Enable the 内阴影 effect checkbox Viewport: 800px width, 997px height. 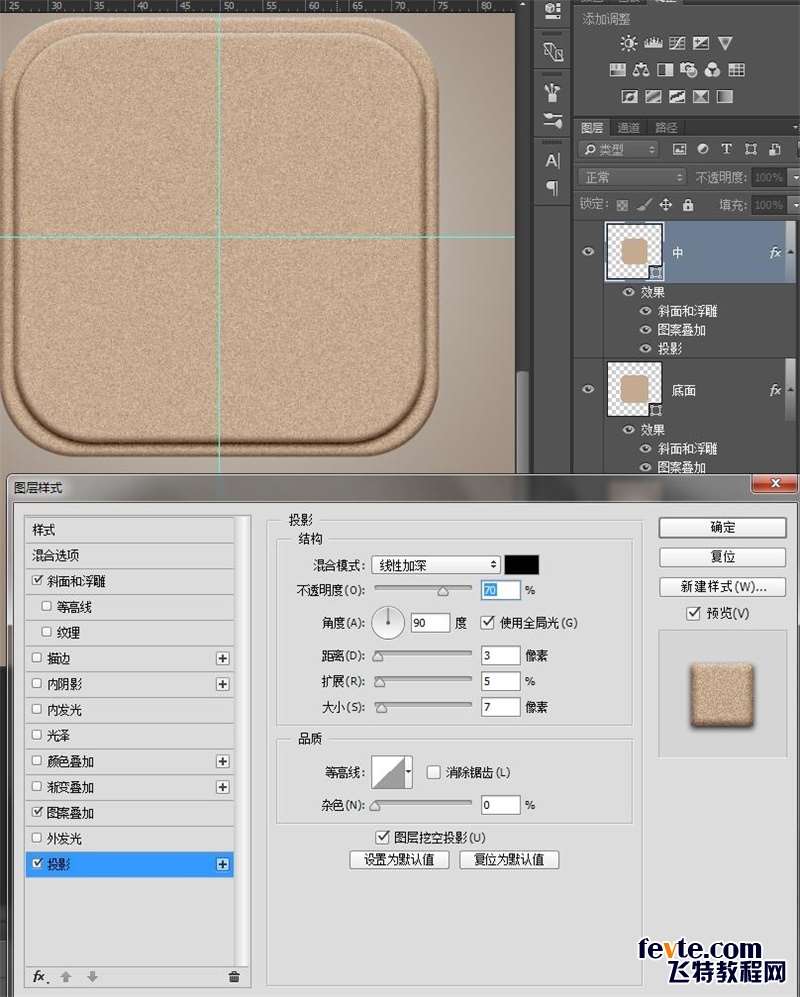pyautogui.click(x=38, y=685)
